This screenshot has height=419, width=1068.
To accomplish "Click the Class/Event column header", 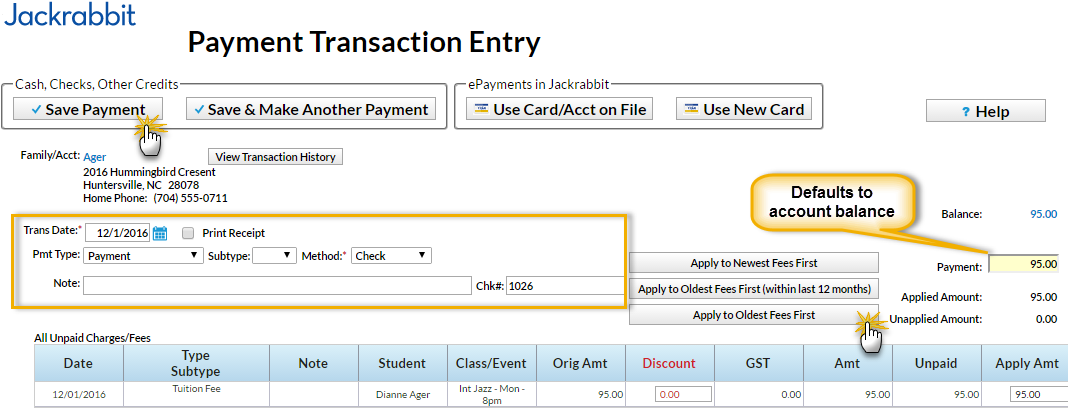I will tap(492, 363).
